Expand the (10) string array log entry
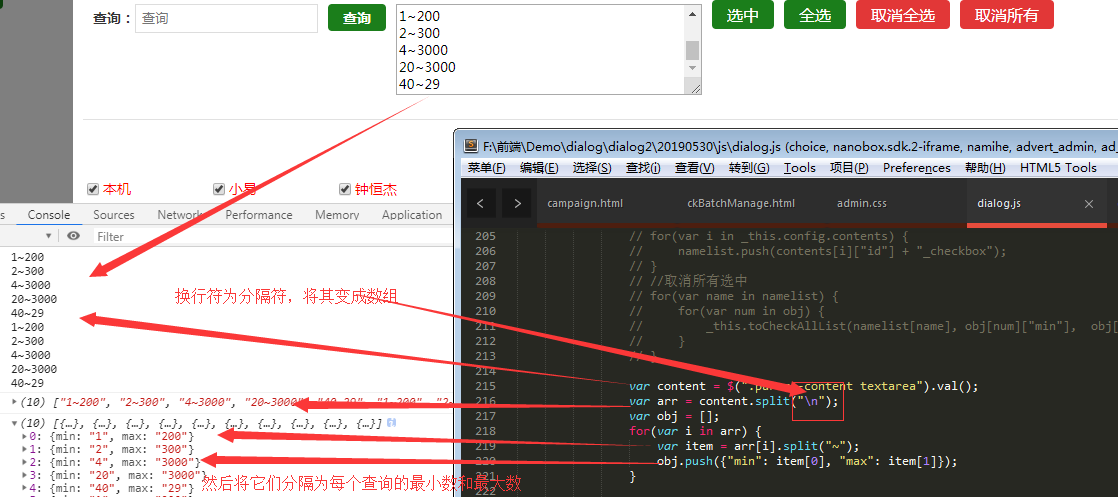 click(x=16, y=401)
